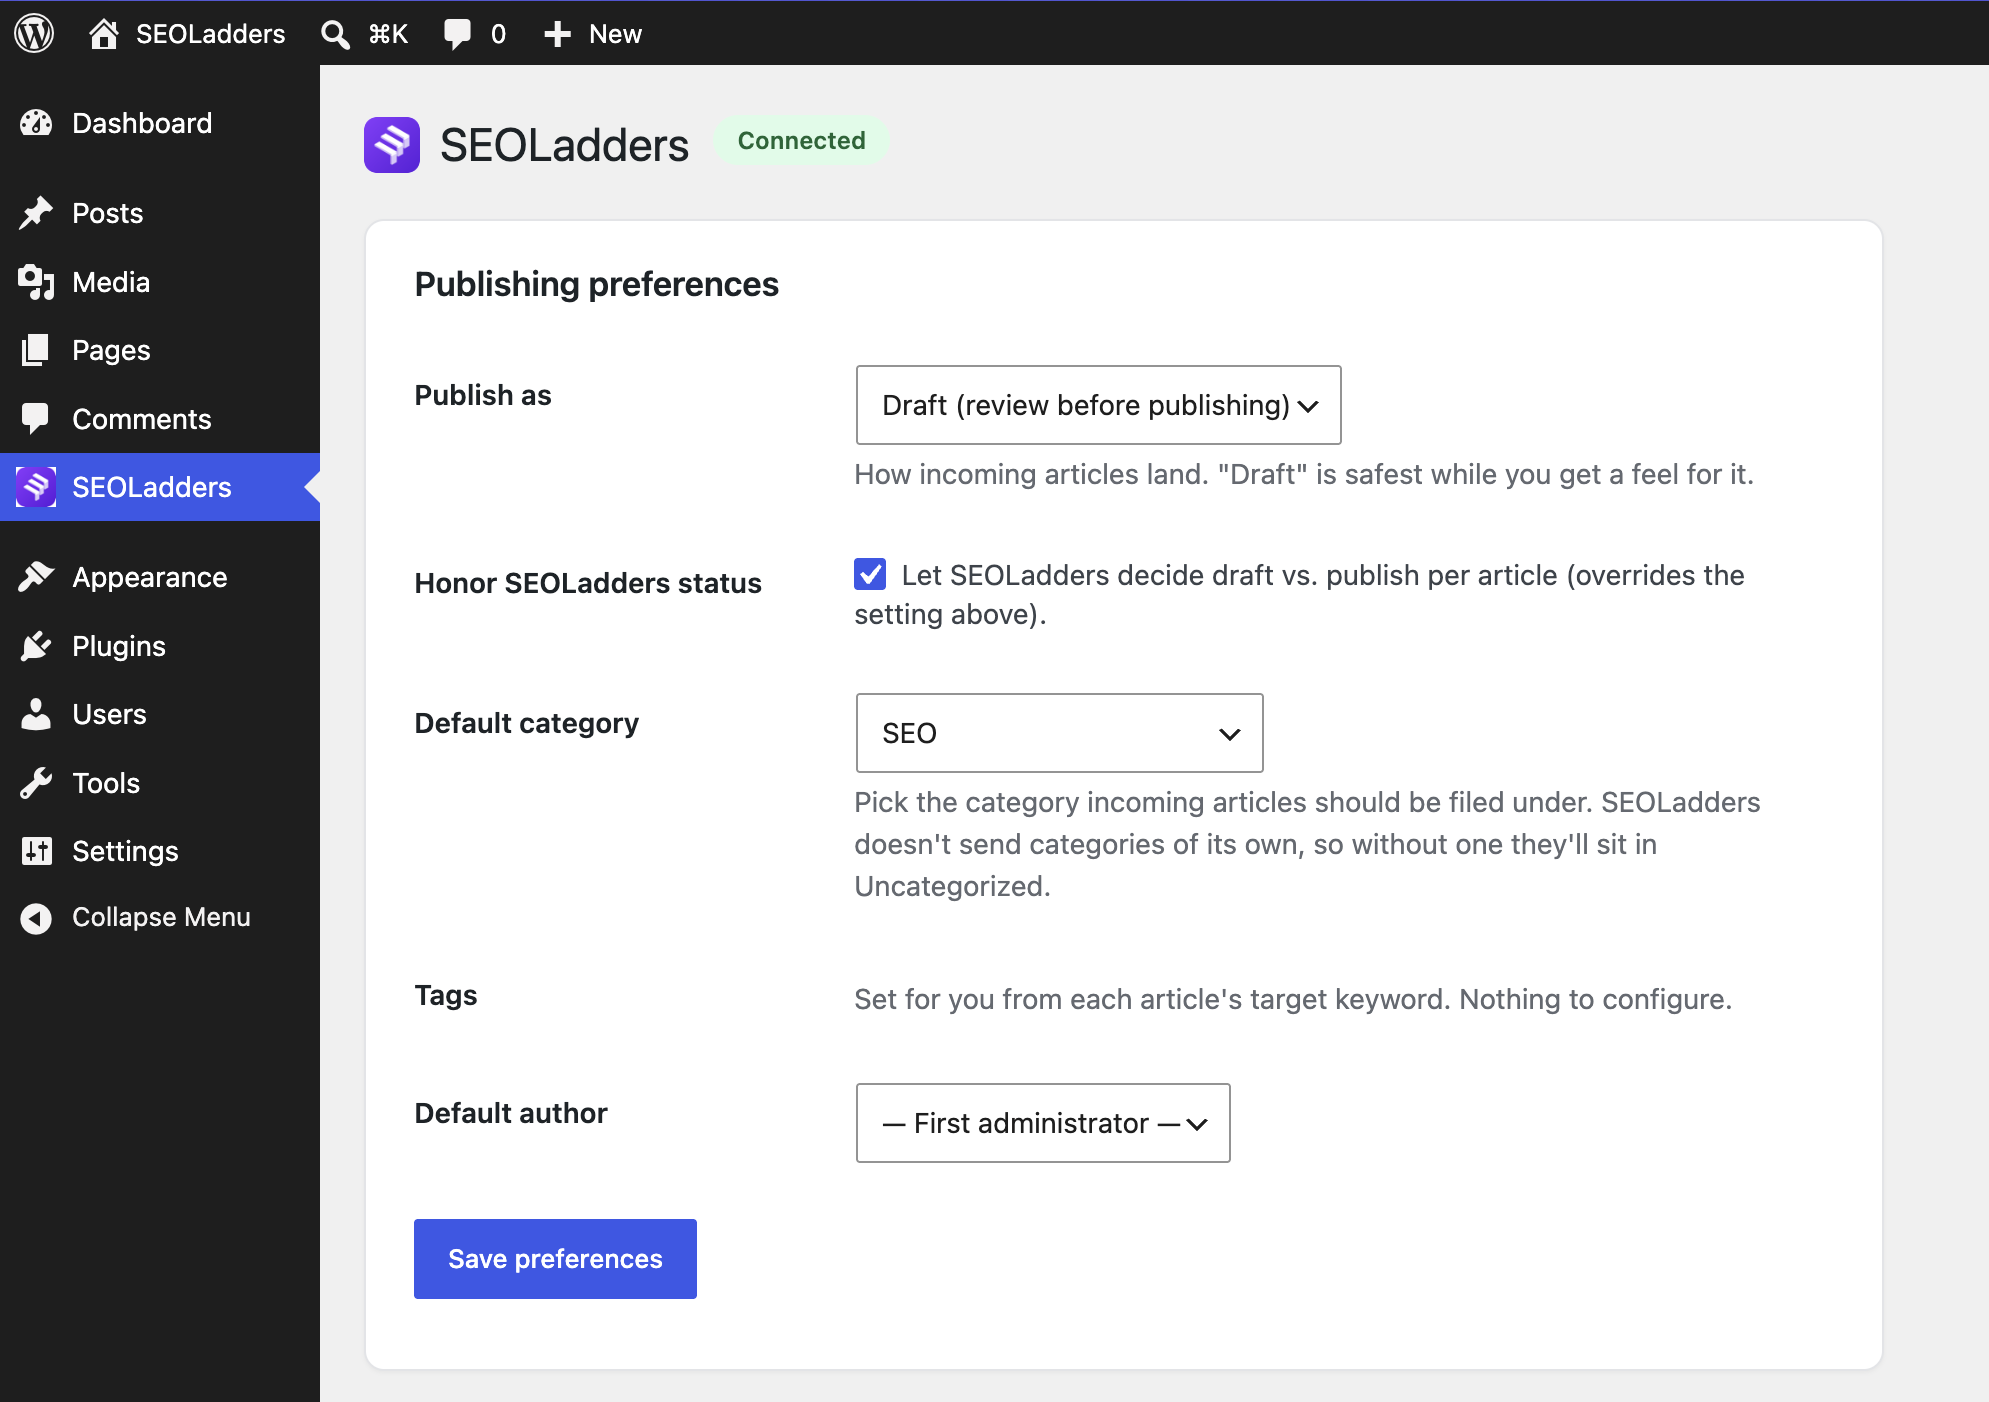Click the Appearance paintbrush icon
The image size is (1989, 1402).
click(x=36, y=577)
